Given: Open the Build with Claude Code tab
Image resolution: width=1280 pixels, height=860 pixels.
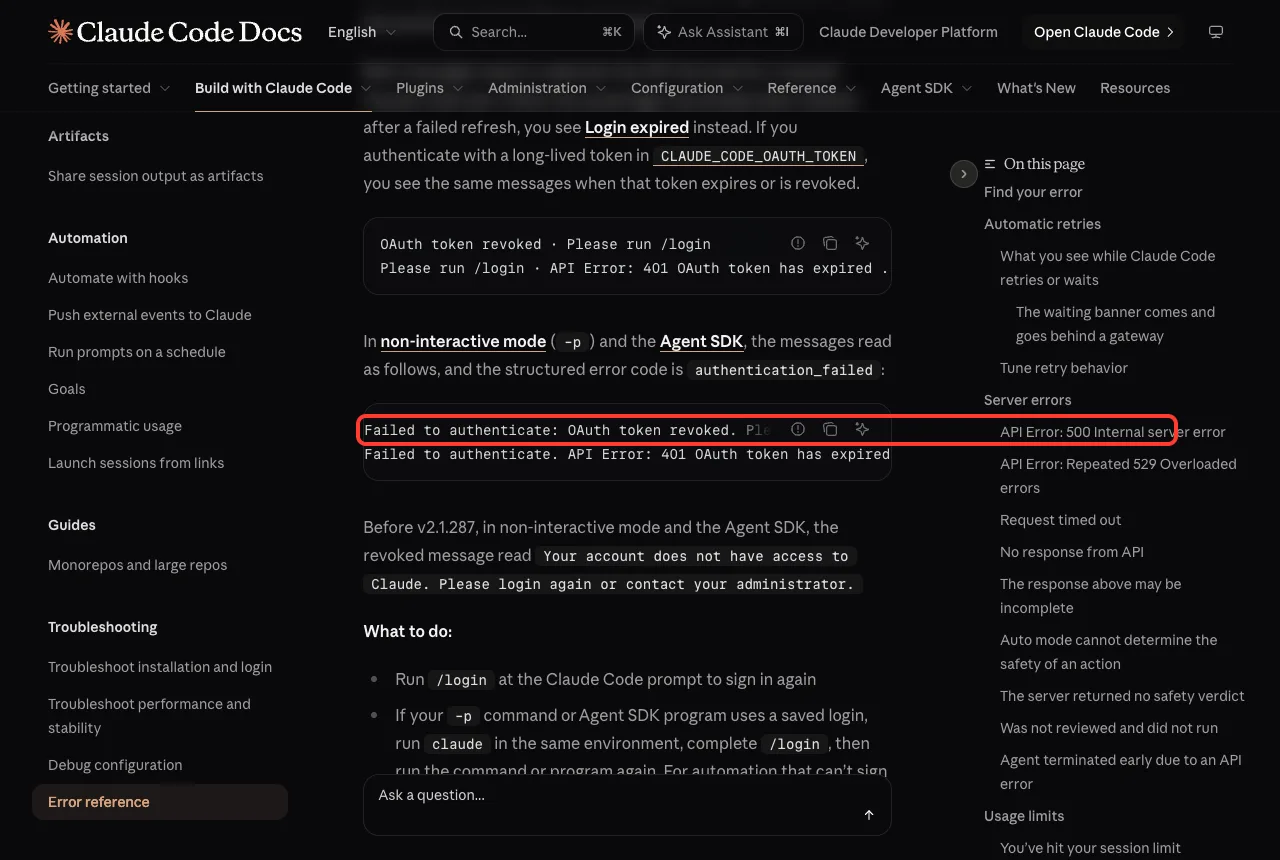Looking at the screenshot, I should tap(283, 88).
